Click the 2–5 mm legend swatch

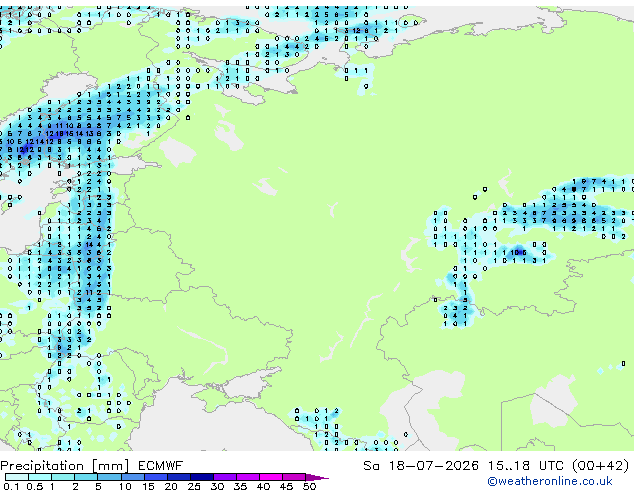pyautogui.click(x=86, y=477)
